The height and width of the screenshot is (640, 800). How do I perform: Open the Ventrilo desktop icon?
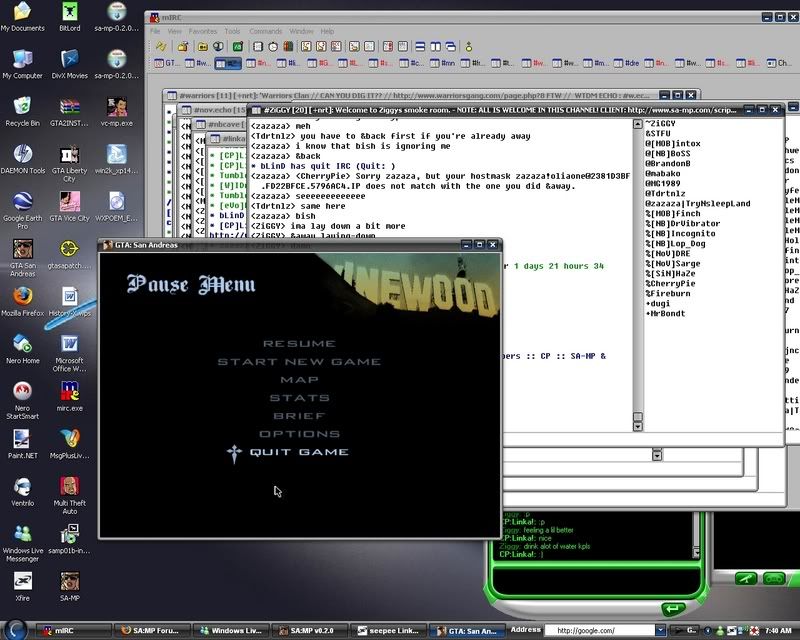click(22, 487)
